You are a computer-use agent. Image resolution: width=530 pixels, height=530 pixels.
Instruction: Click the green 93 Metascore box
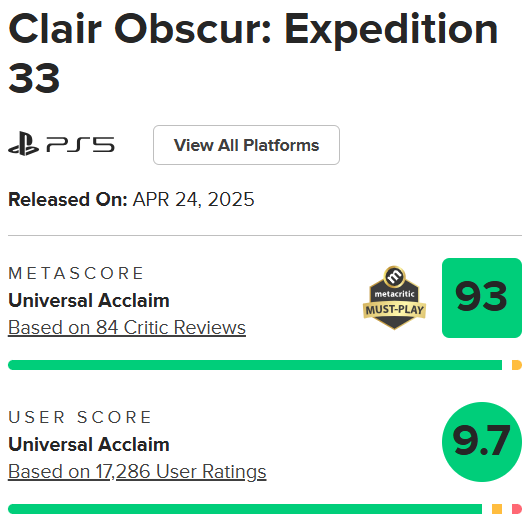click(x=482, y=298)
